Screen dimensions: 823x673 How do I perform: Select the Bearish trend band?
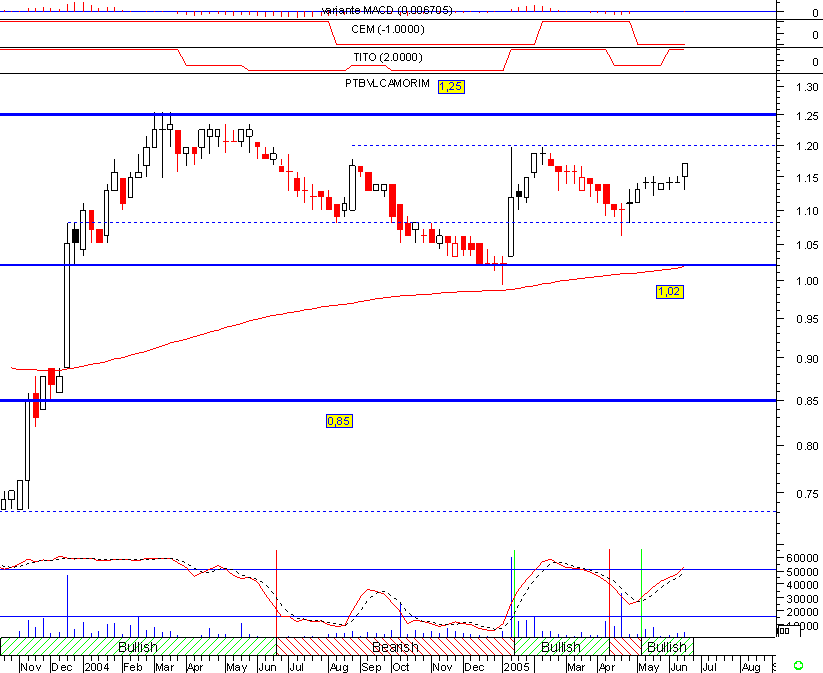coord(395,646)
